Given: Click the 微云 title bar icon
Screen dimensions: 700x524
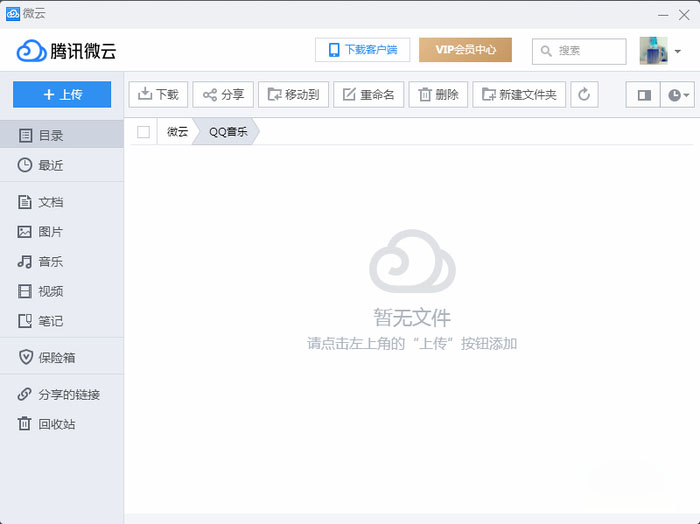Looking at the screenshot, I should 12,14.
